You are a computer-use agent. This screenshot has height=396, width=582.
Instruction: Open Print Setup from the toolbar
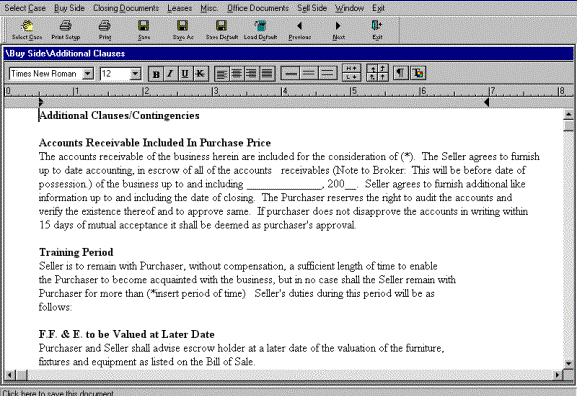click(x=66, y=29)
